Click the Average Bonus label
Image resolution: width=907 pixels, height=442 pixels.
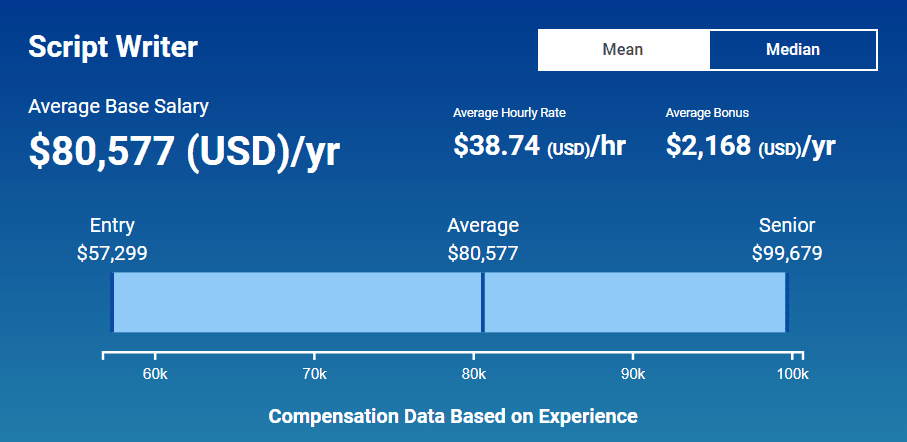coord(707,113)
